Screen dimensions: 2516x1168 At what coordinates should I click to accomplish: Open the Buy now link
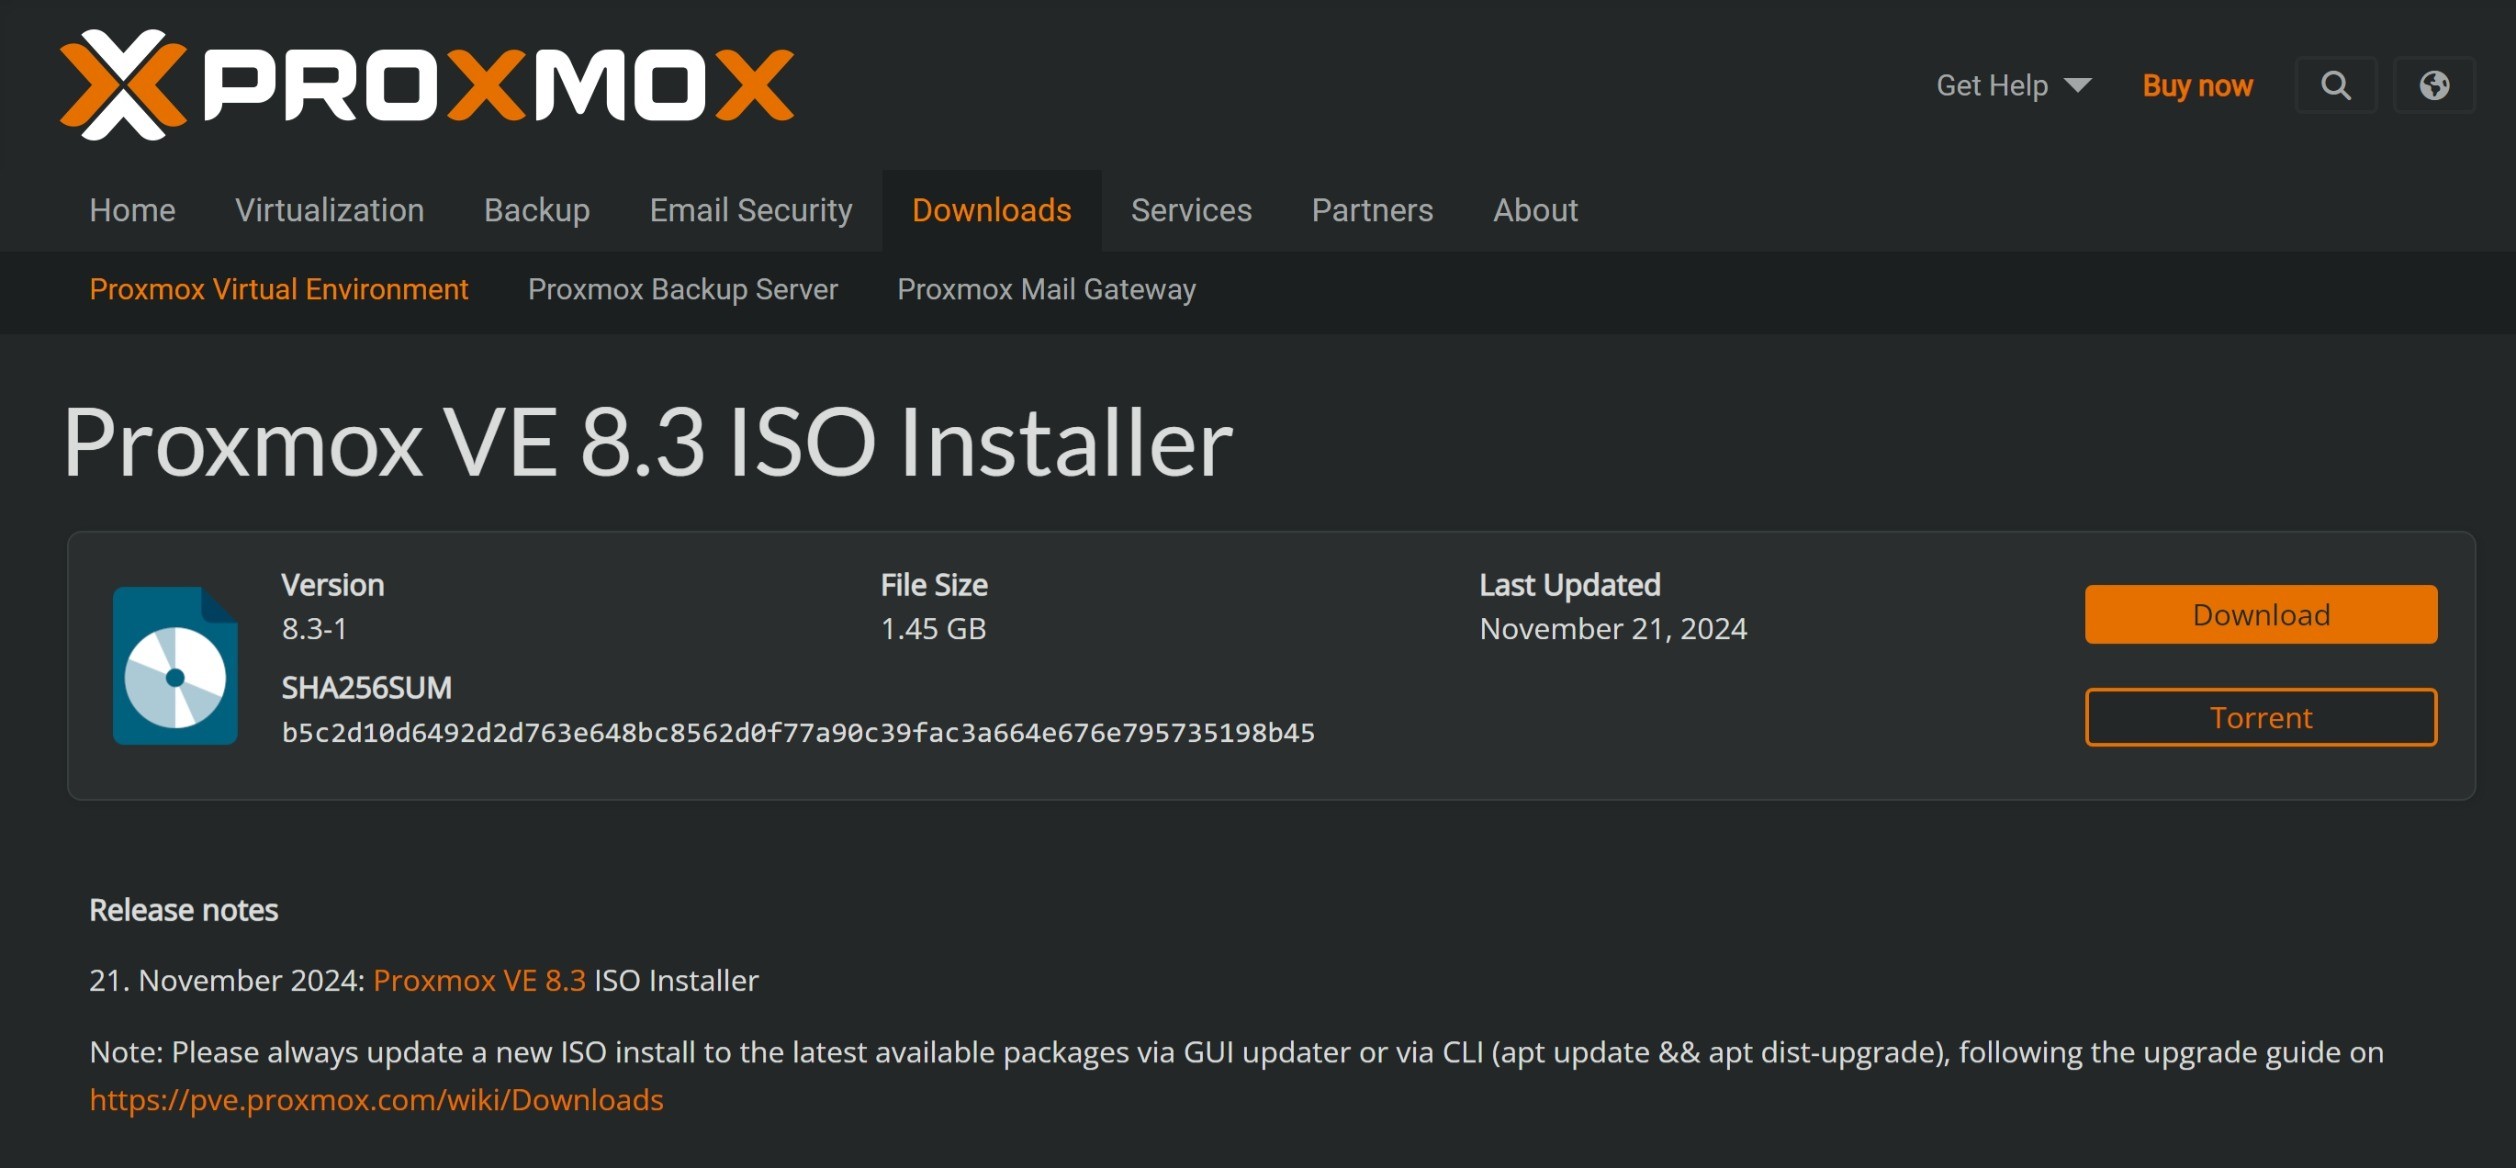point(2197,86)
